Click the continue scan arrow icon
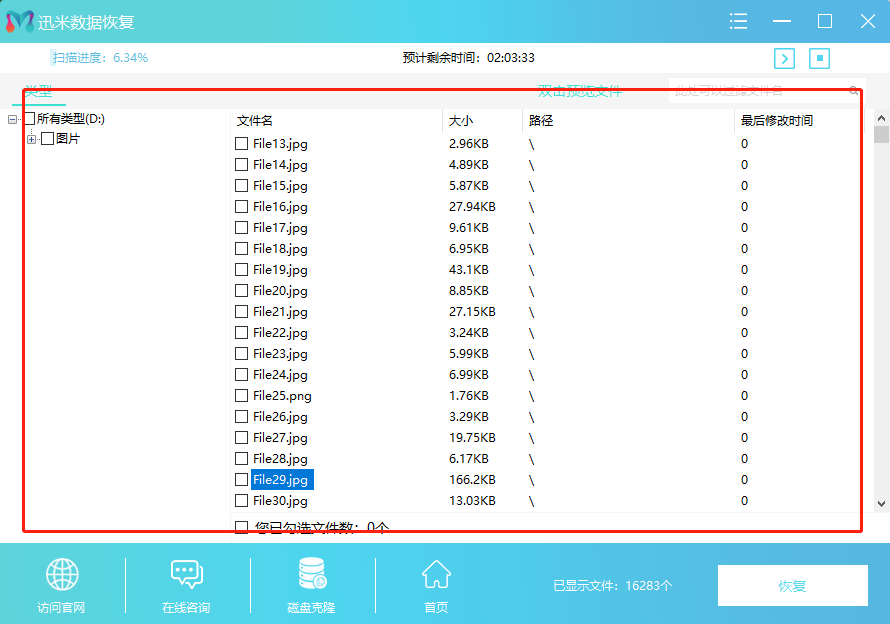The image size is (890, 624). click(785, 58)
